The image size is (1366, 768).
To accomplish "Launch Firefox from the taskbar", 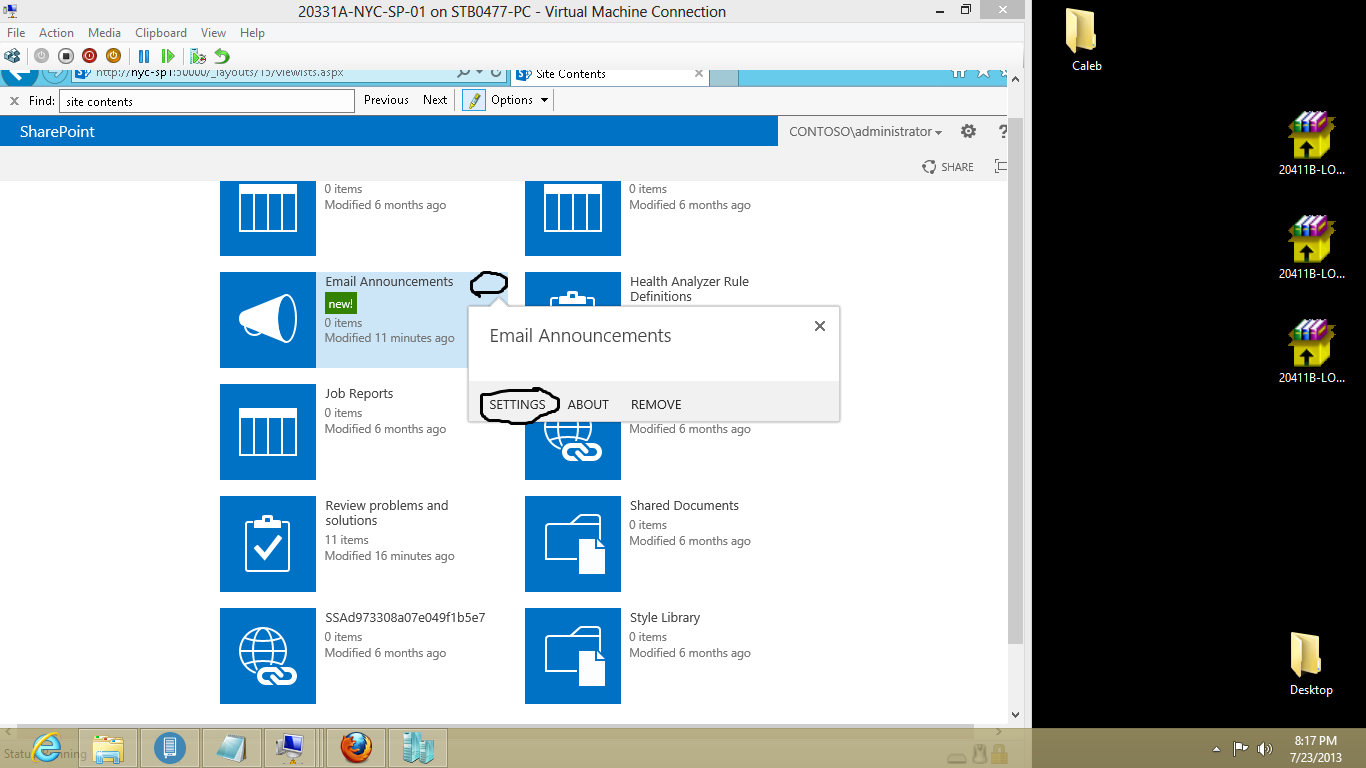I will (355, 747).
